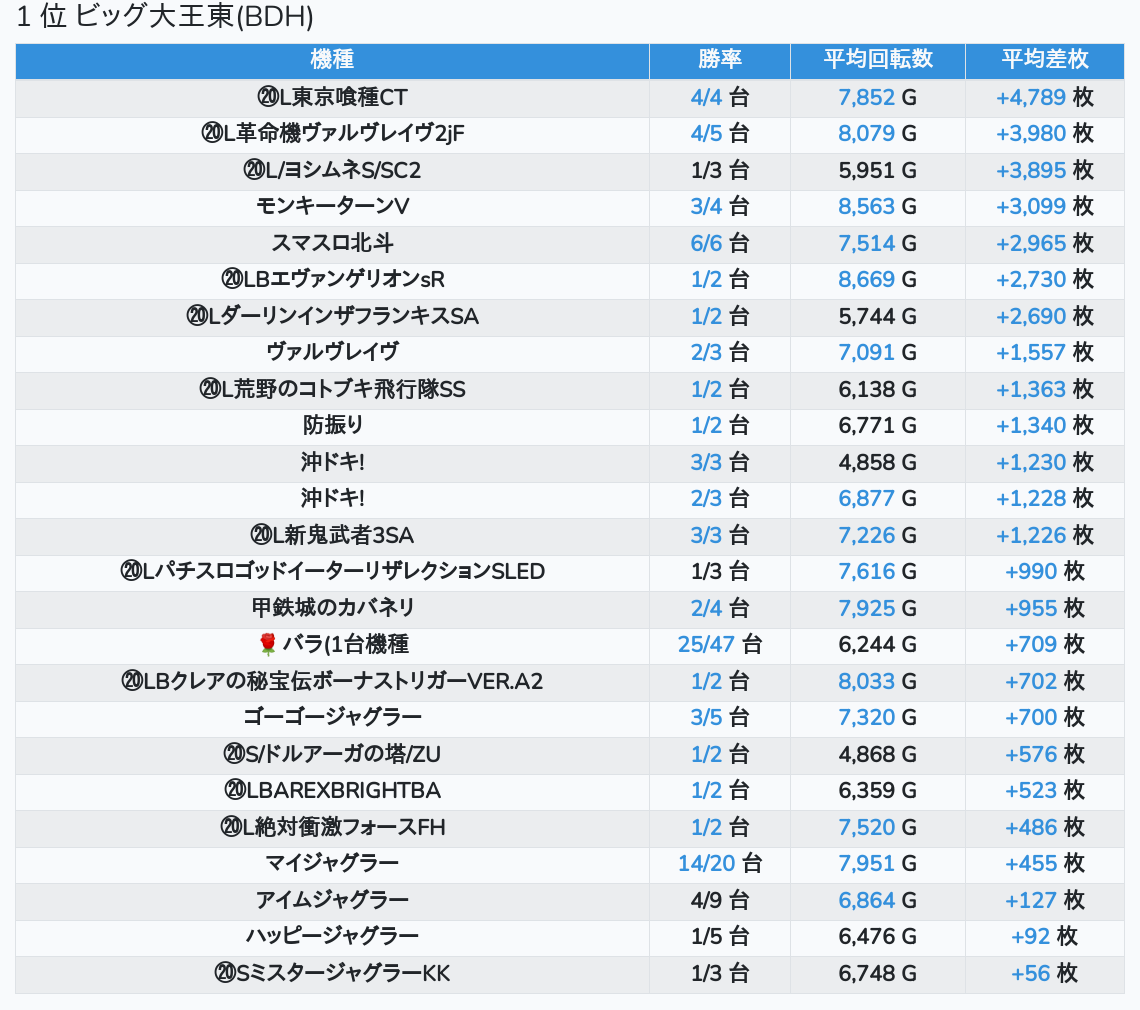Click the 14/20 win rate for マイジャグラー

(706, 863)
